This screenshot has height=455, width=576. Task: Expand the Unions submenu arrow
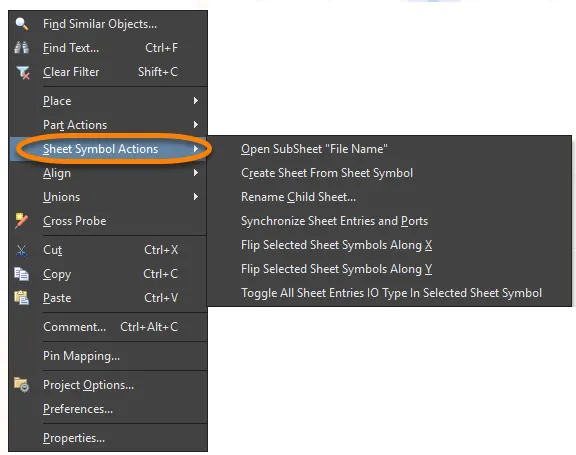pos(196,197)
